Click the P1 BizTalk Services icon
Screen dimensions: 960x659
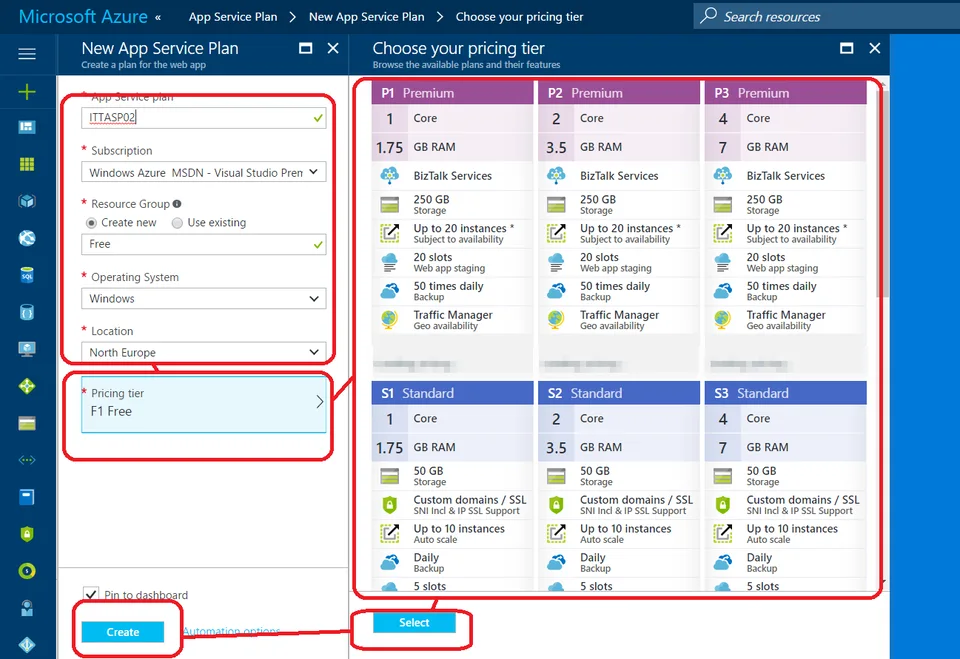[389, 176]
